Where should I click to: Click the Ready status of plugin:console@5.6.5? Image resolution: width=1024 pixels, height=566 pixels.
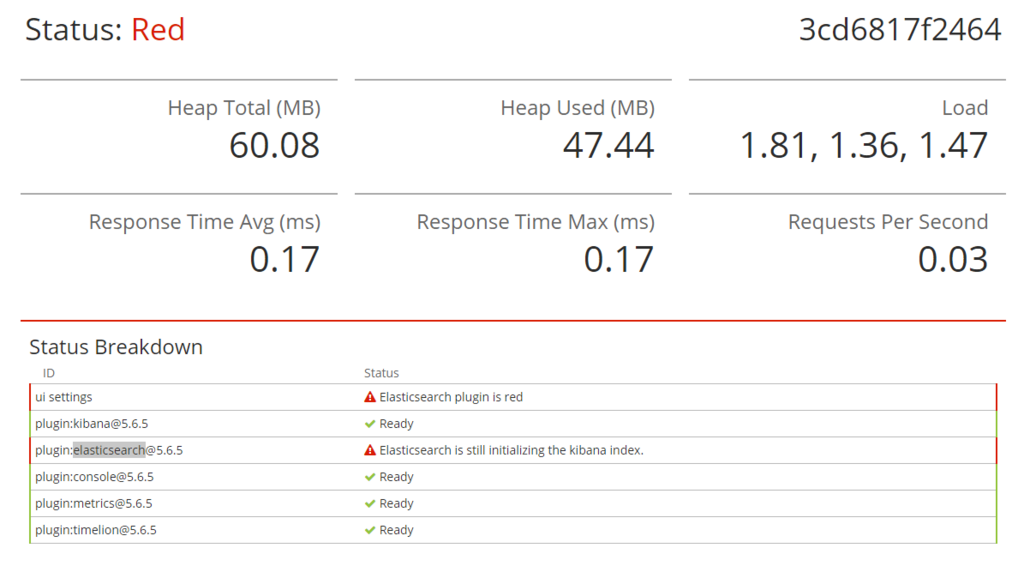(396, 477)
